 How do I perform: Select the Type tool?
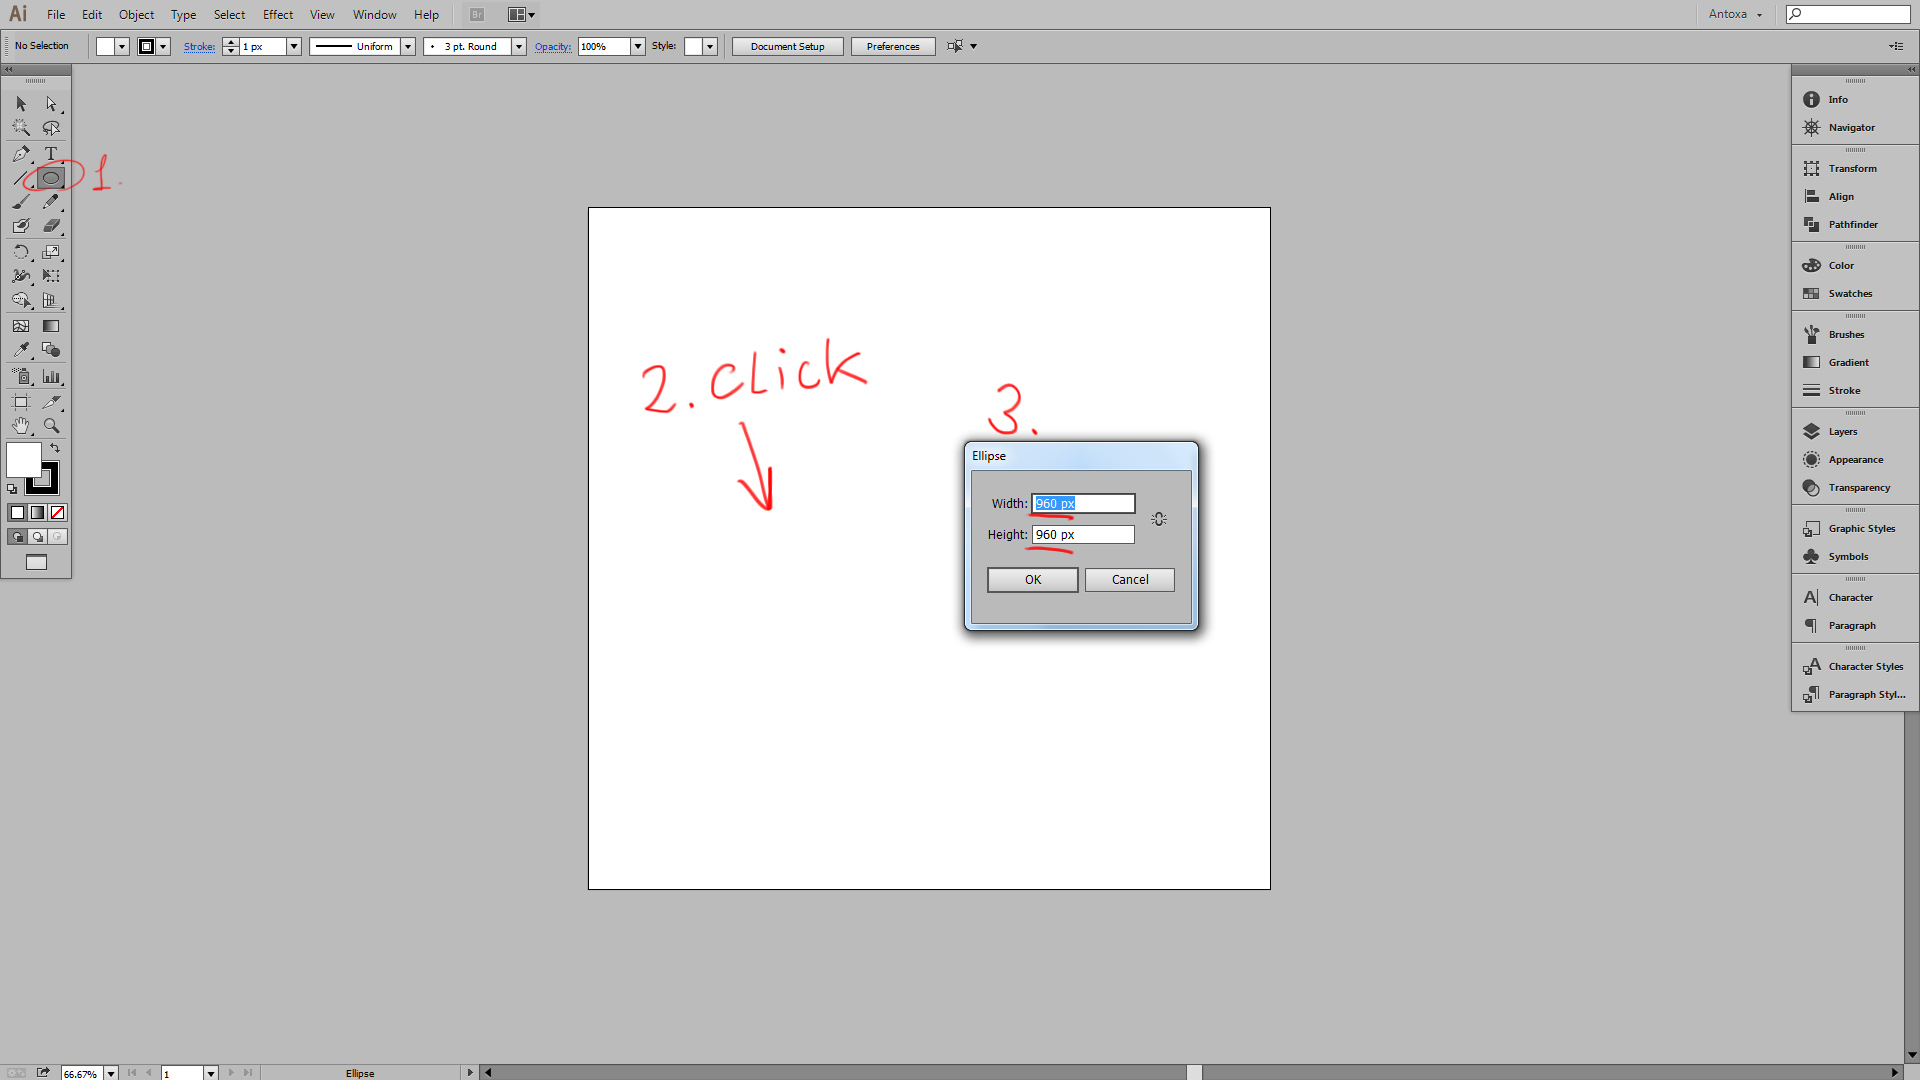[x=51, y=153]
